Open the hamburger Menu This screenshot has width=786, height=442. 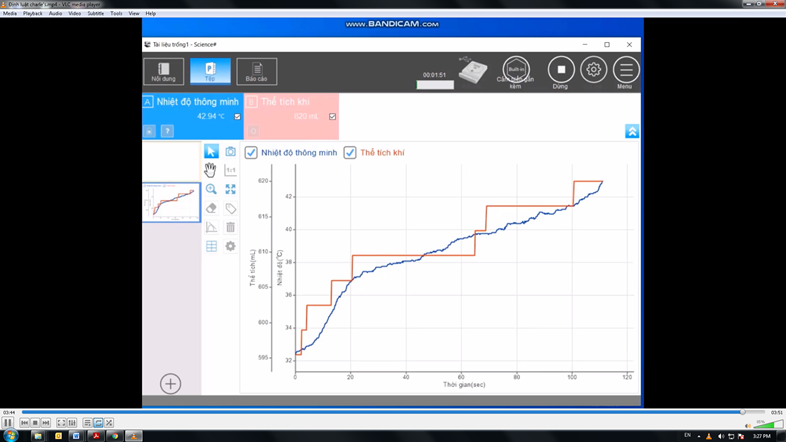[x=626, y=70]
